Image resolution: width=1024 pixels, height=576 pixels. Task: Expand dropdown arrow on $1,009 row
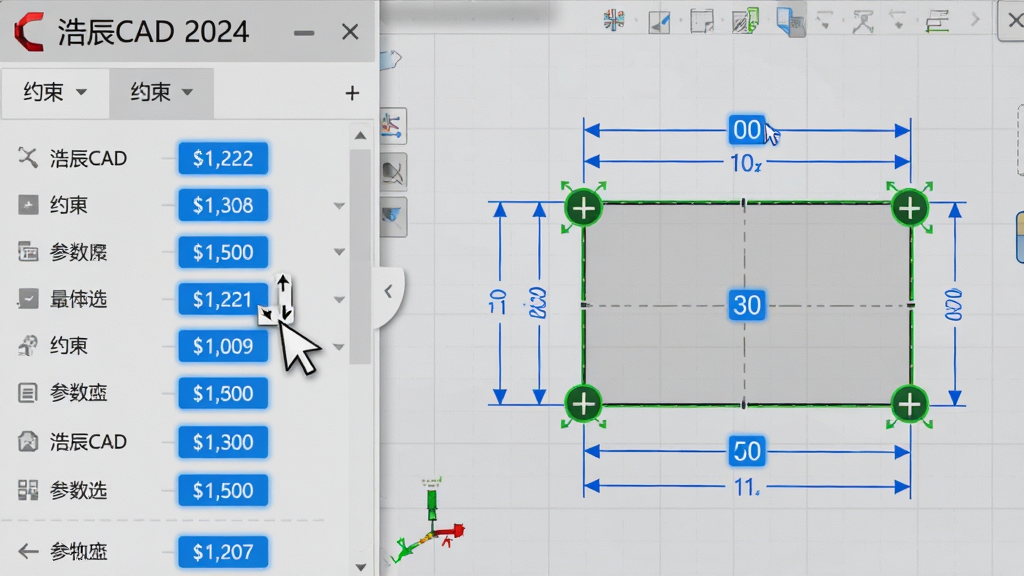pyautogui.click(x=339, y=347)
